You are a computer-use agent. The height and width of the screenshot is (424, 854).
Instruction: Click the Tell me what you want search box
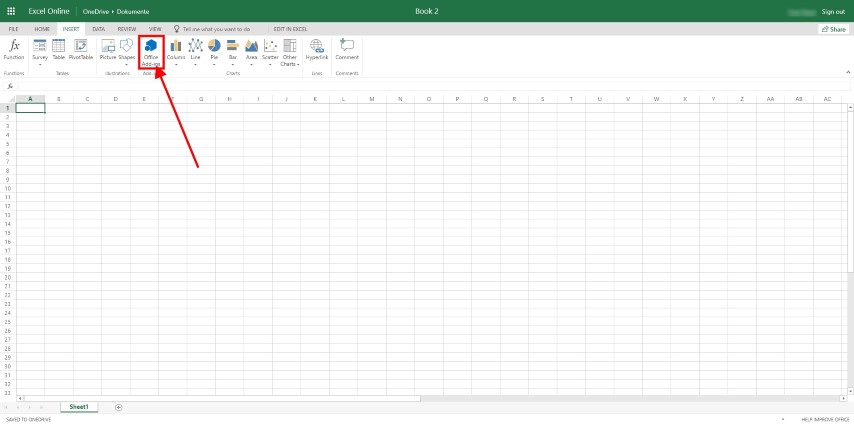click(213, 30)
